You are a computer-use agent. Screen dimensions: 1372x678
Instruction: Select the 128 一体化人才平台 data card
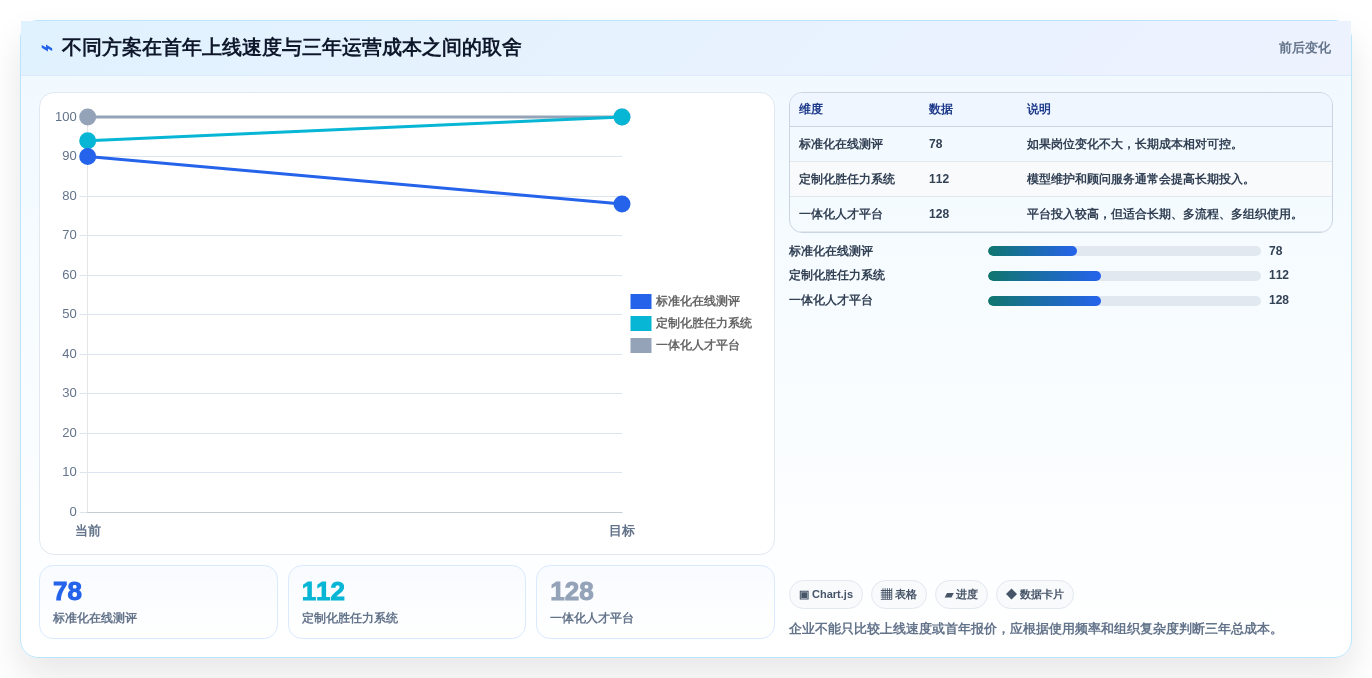click(x=655, y=602)
